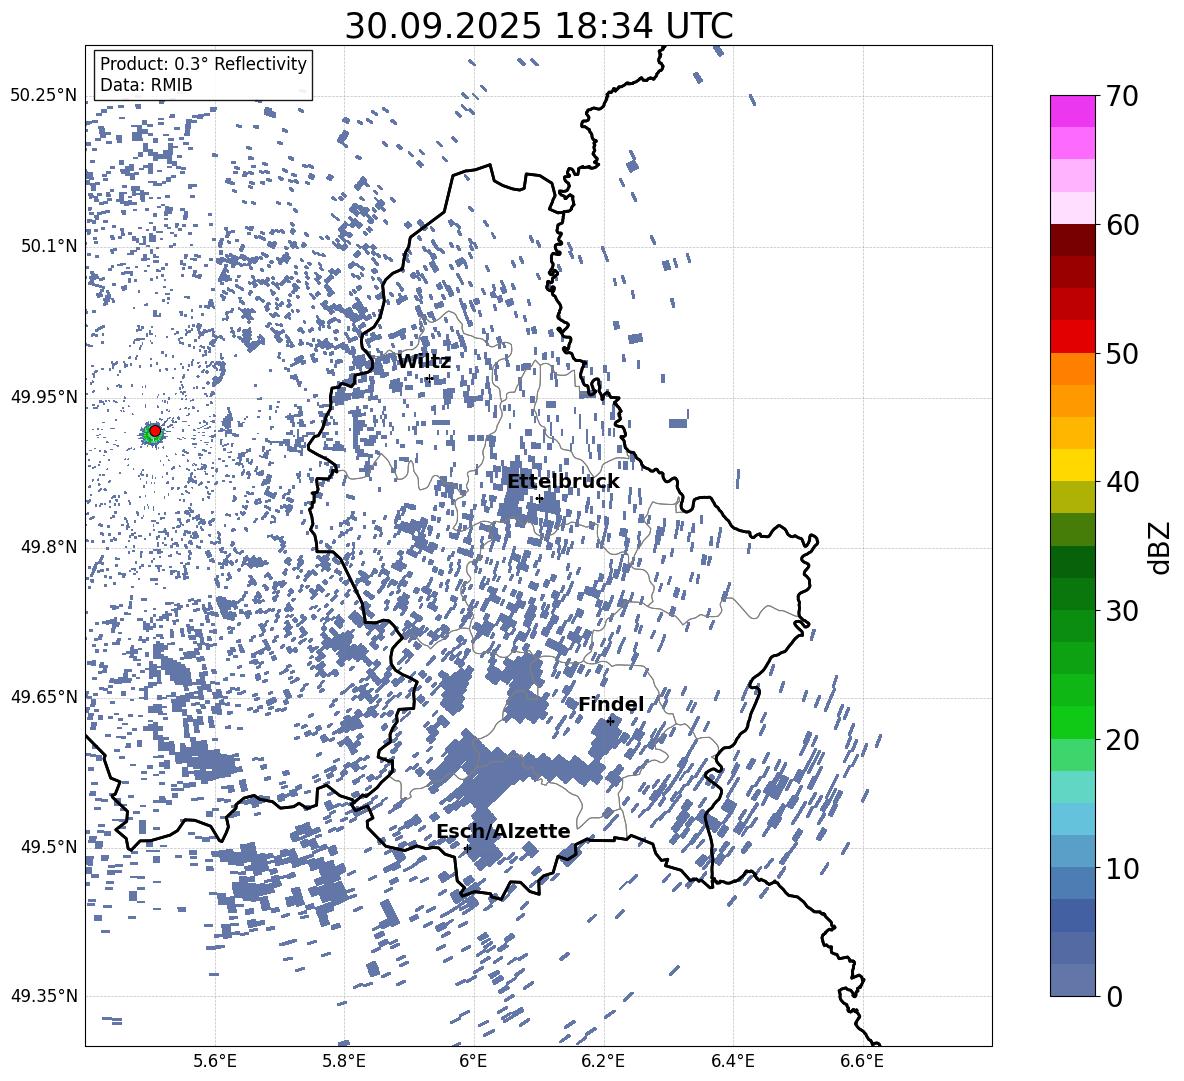Click the 5.6°E longitude label

coord(215,1061)
